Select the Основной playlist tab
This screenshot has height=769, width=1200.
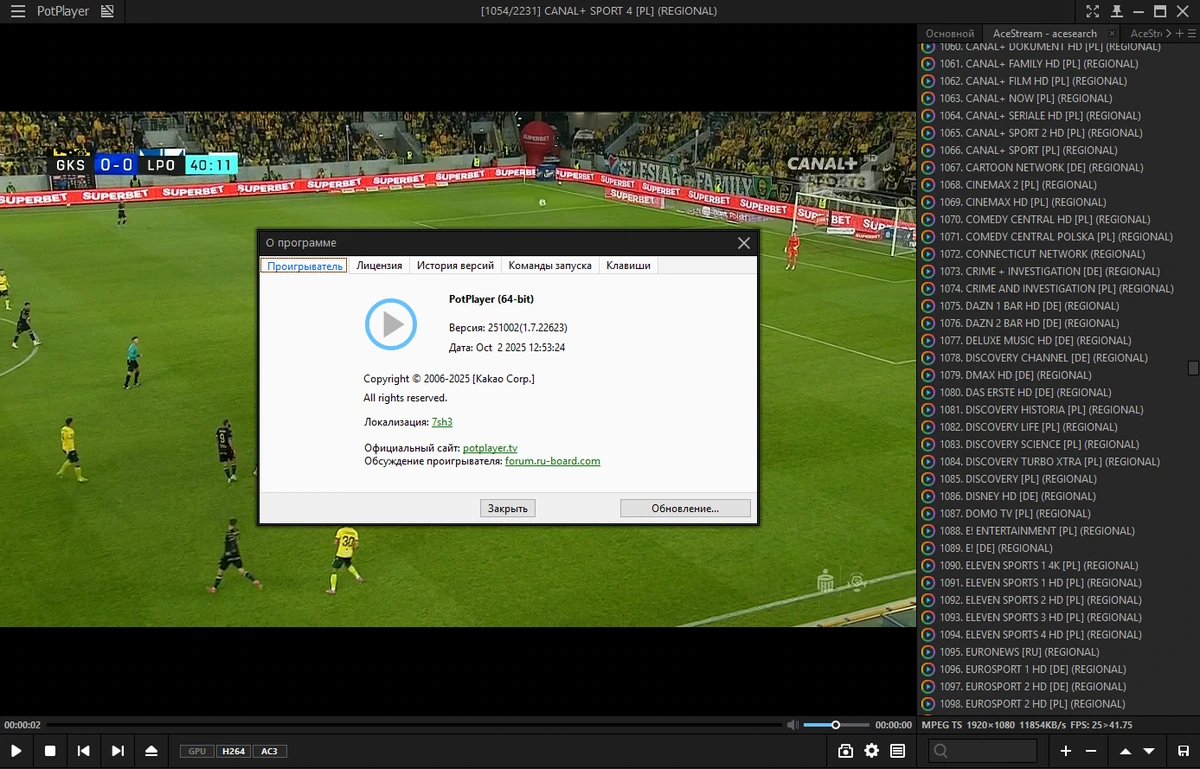click(950, 33)
